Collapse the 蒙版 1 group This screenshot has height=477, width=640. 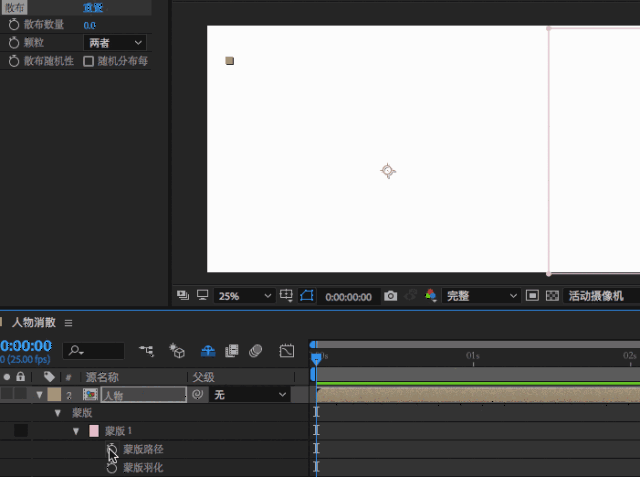point(76,431)
